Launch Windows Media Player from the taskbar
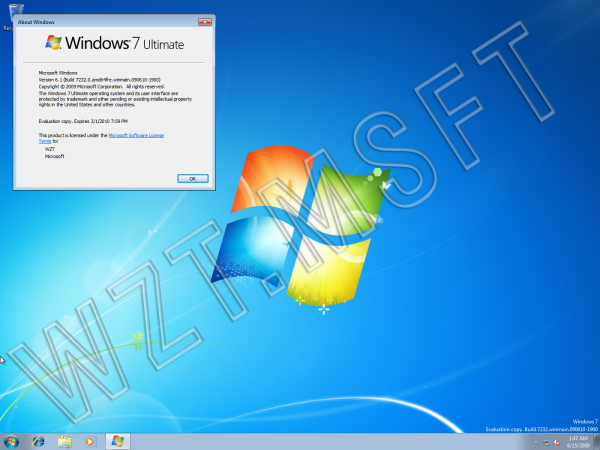 90,442
